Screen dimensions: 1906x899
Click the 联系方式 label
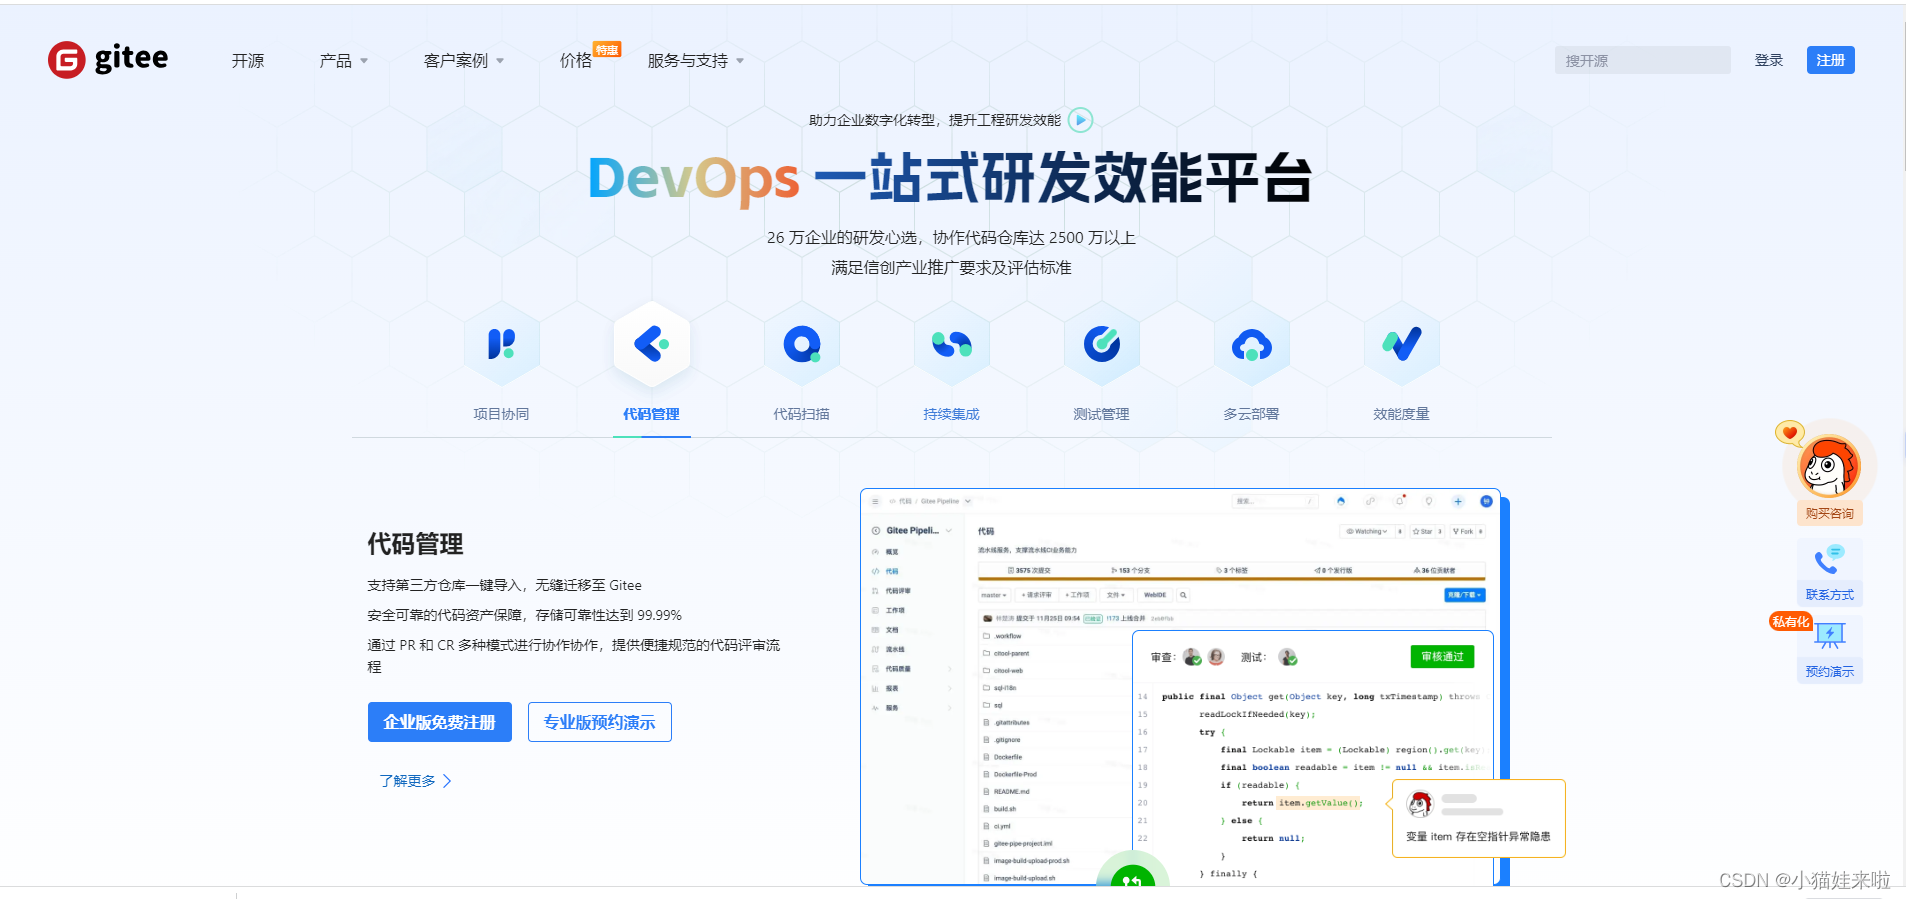tap(1830, 595)
